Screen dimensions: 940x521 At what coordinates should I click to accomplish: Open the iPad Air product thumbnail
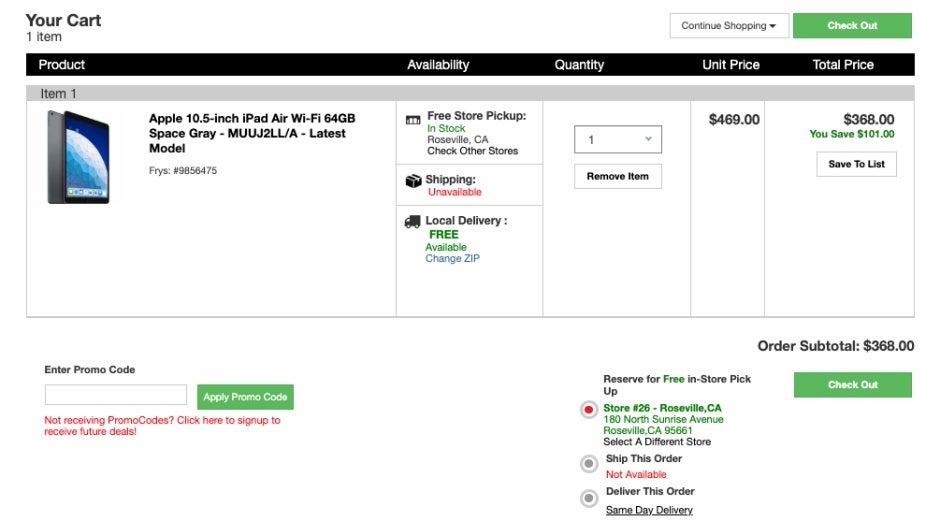78,157
